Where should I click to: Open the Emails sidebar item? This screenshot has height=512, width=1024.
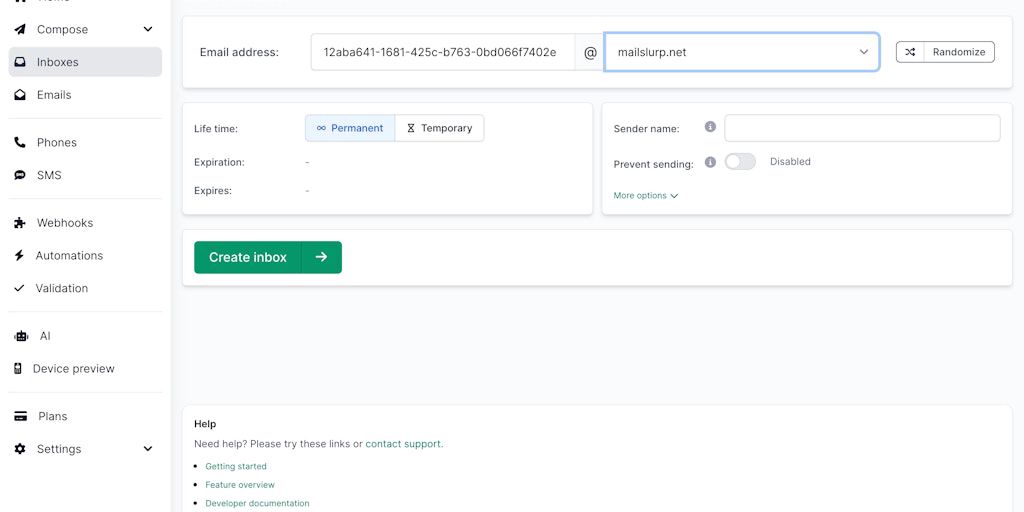point(54,95)
